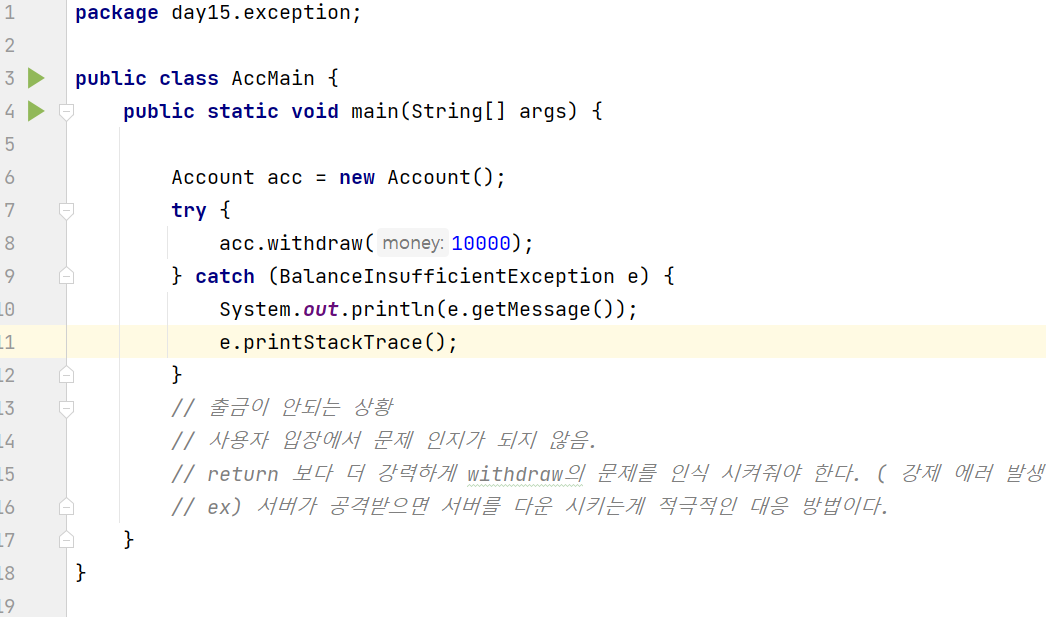Click the 'new' keyword in Account creation
This screenshot has width=1046, height=617.
click(x=357, y=177)
